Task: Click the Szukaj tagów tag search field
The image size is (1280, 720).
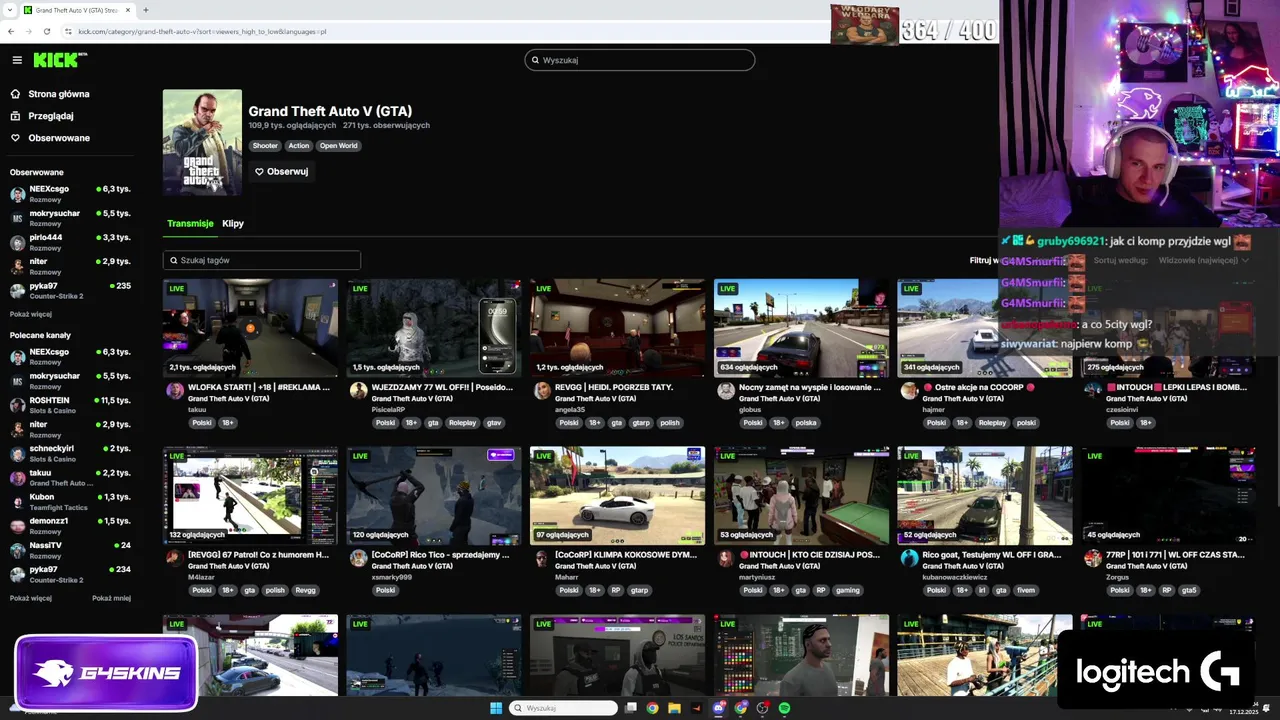Action: click(262, 260)
